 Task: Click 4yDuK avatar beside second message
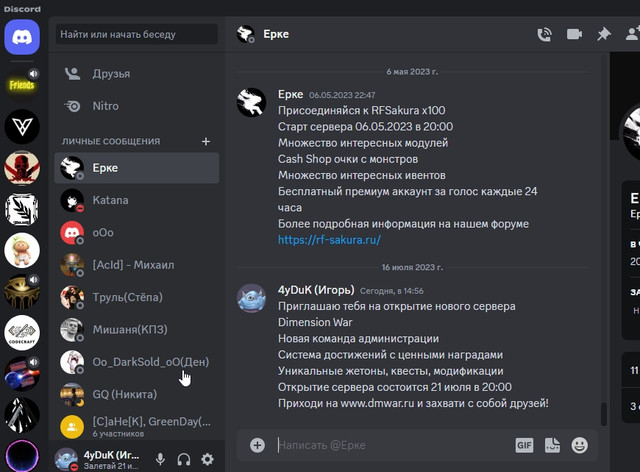coord(251,298)
